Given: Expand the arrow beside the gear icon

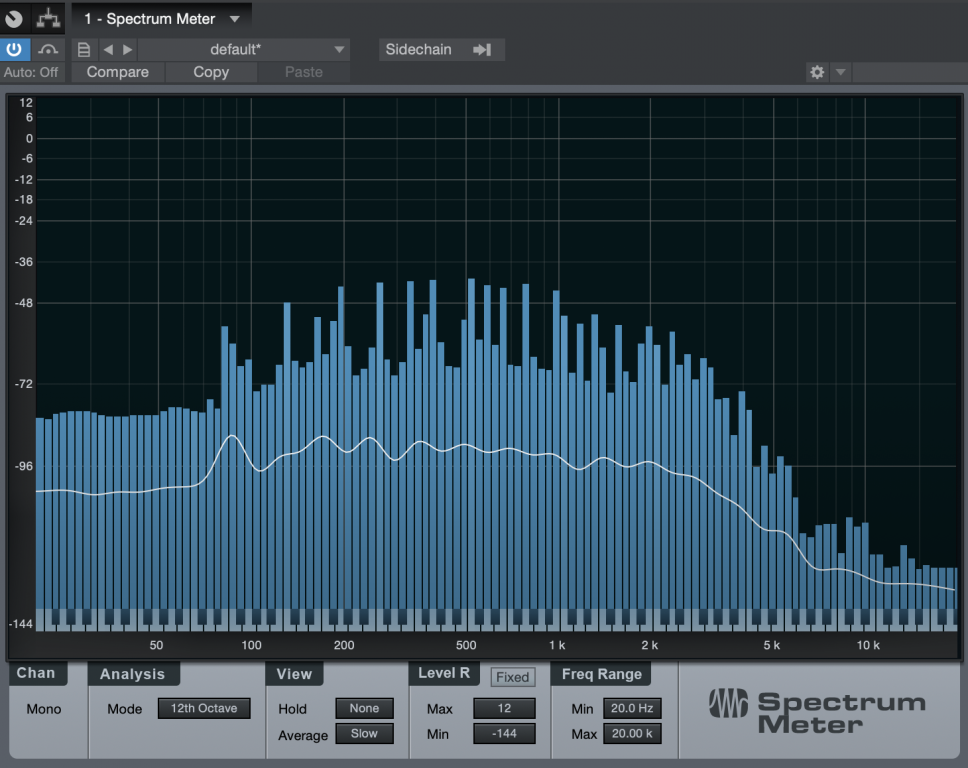Looking at the screenshot, I should [x=840, y=72].
